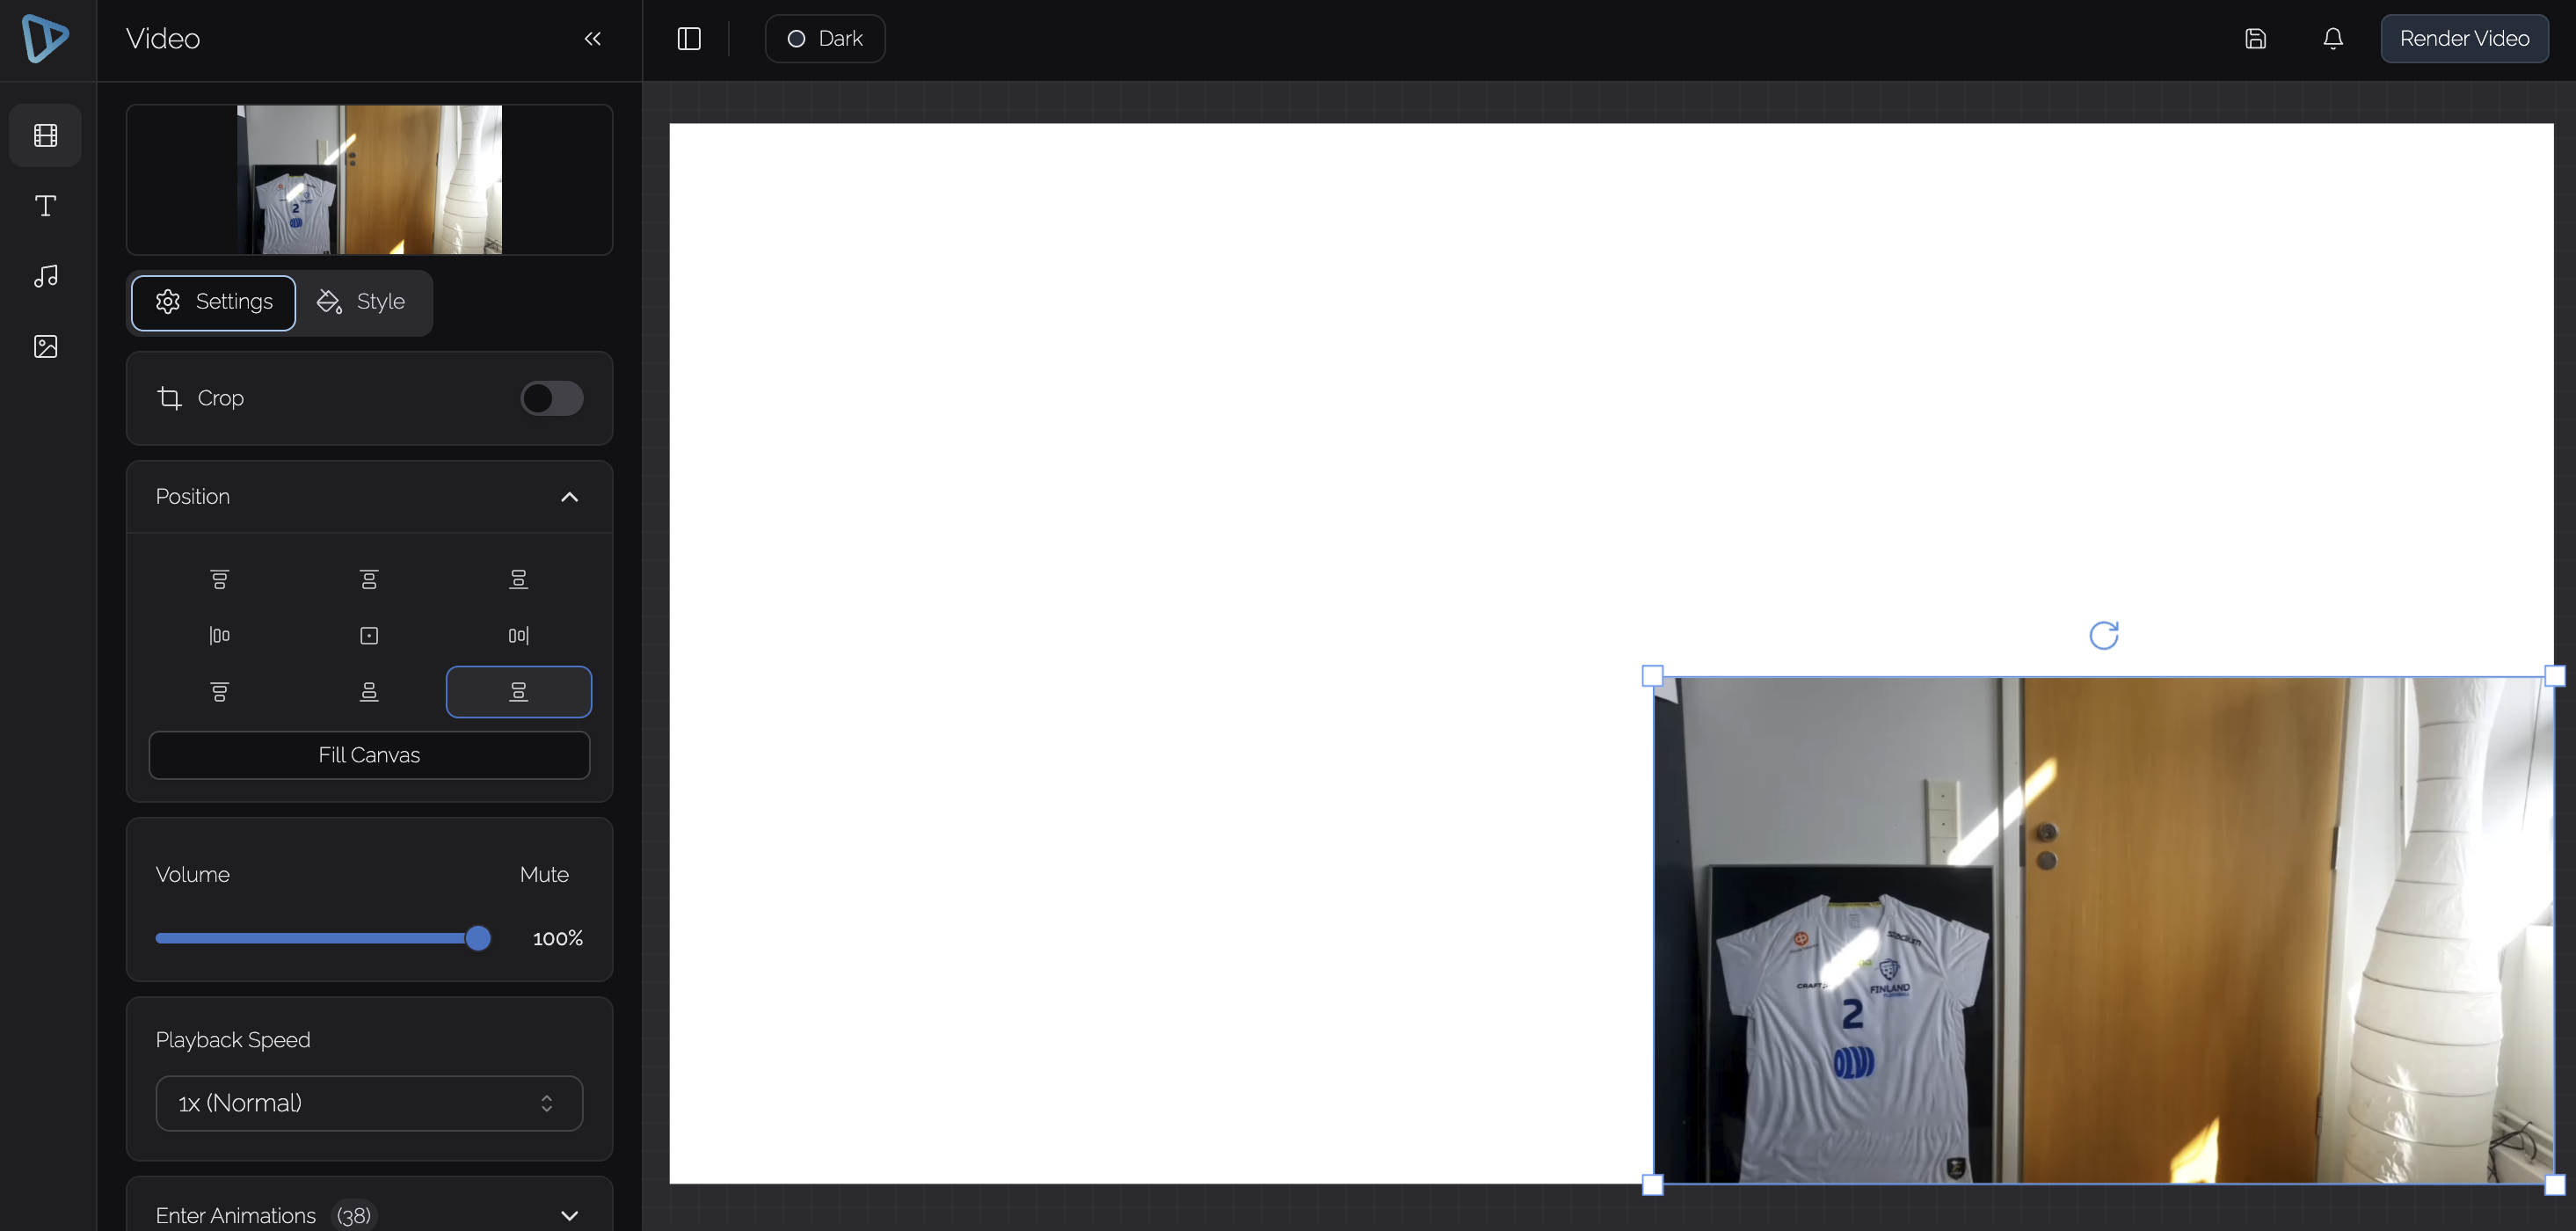Open the audio music note panel
The width and height of the screenshot is (2576, 1231).
(x=45, y=276)
